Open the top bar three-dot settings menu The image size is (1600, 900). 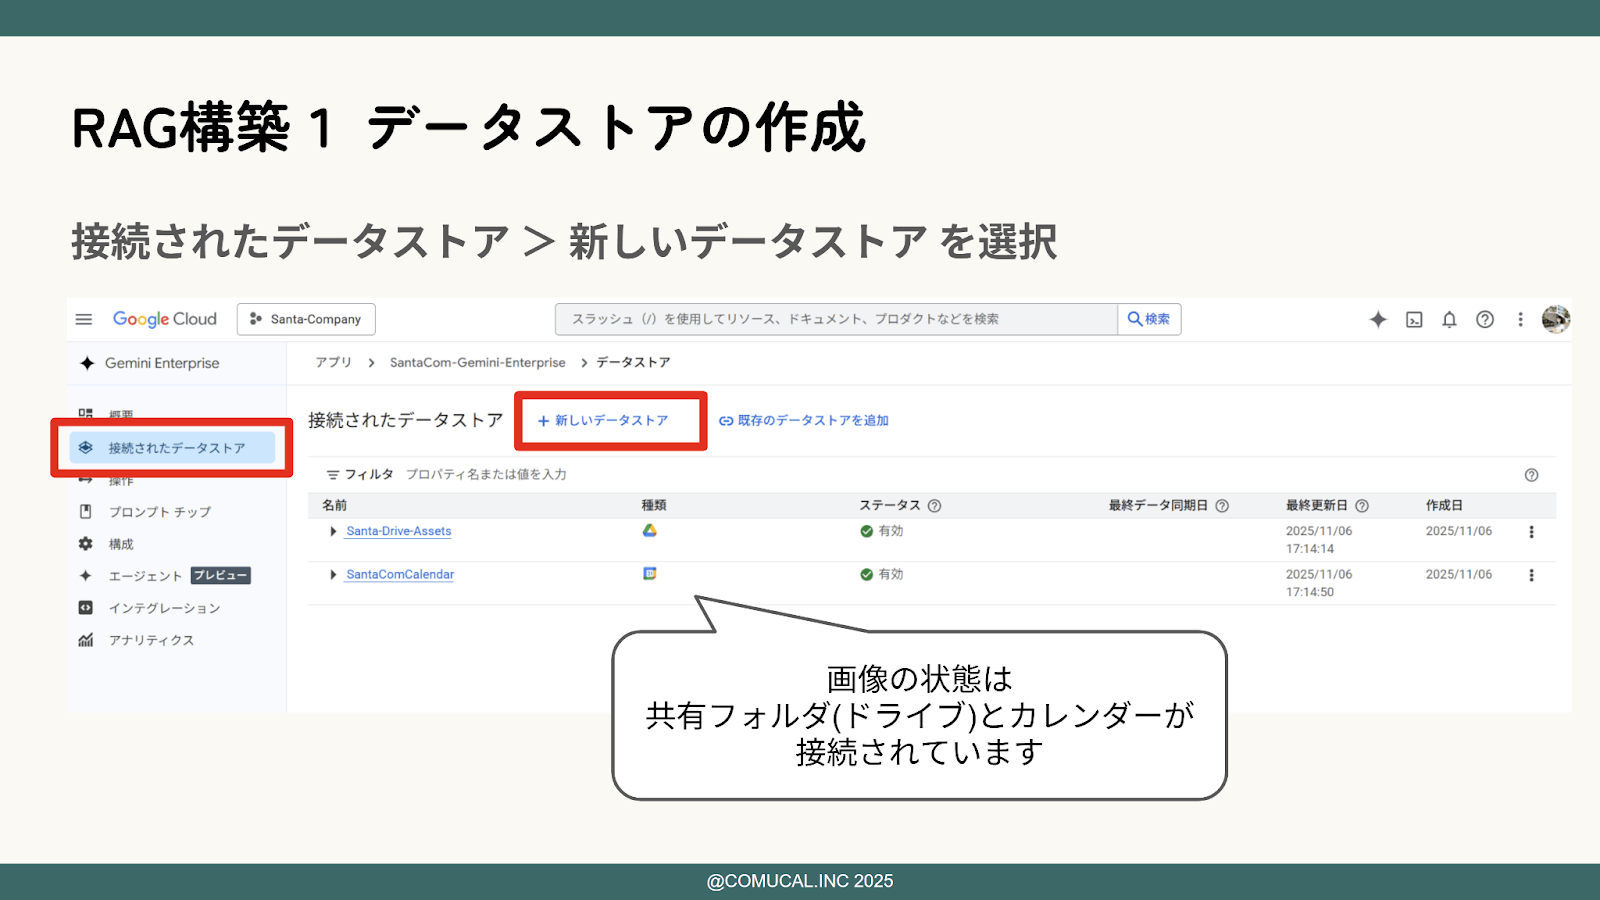1520,319
